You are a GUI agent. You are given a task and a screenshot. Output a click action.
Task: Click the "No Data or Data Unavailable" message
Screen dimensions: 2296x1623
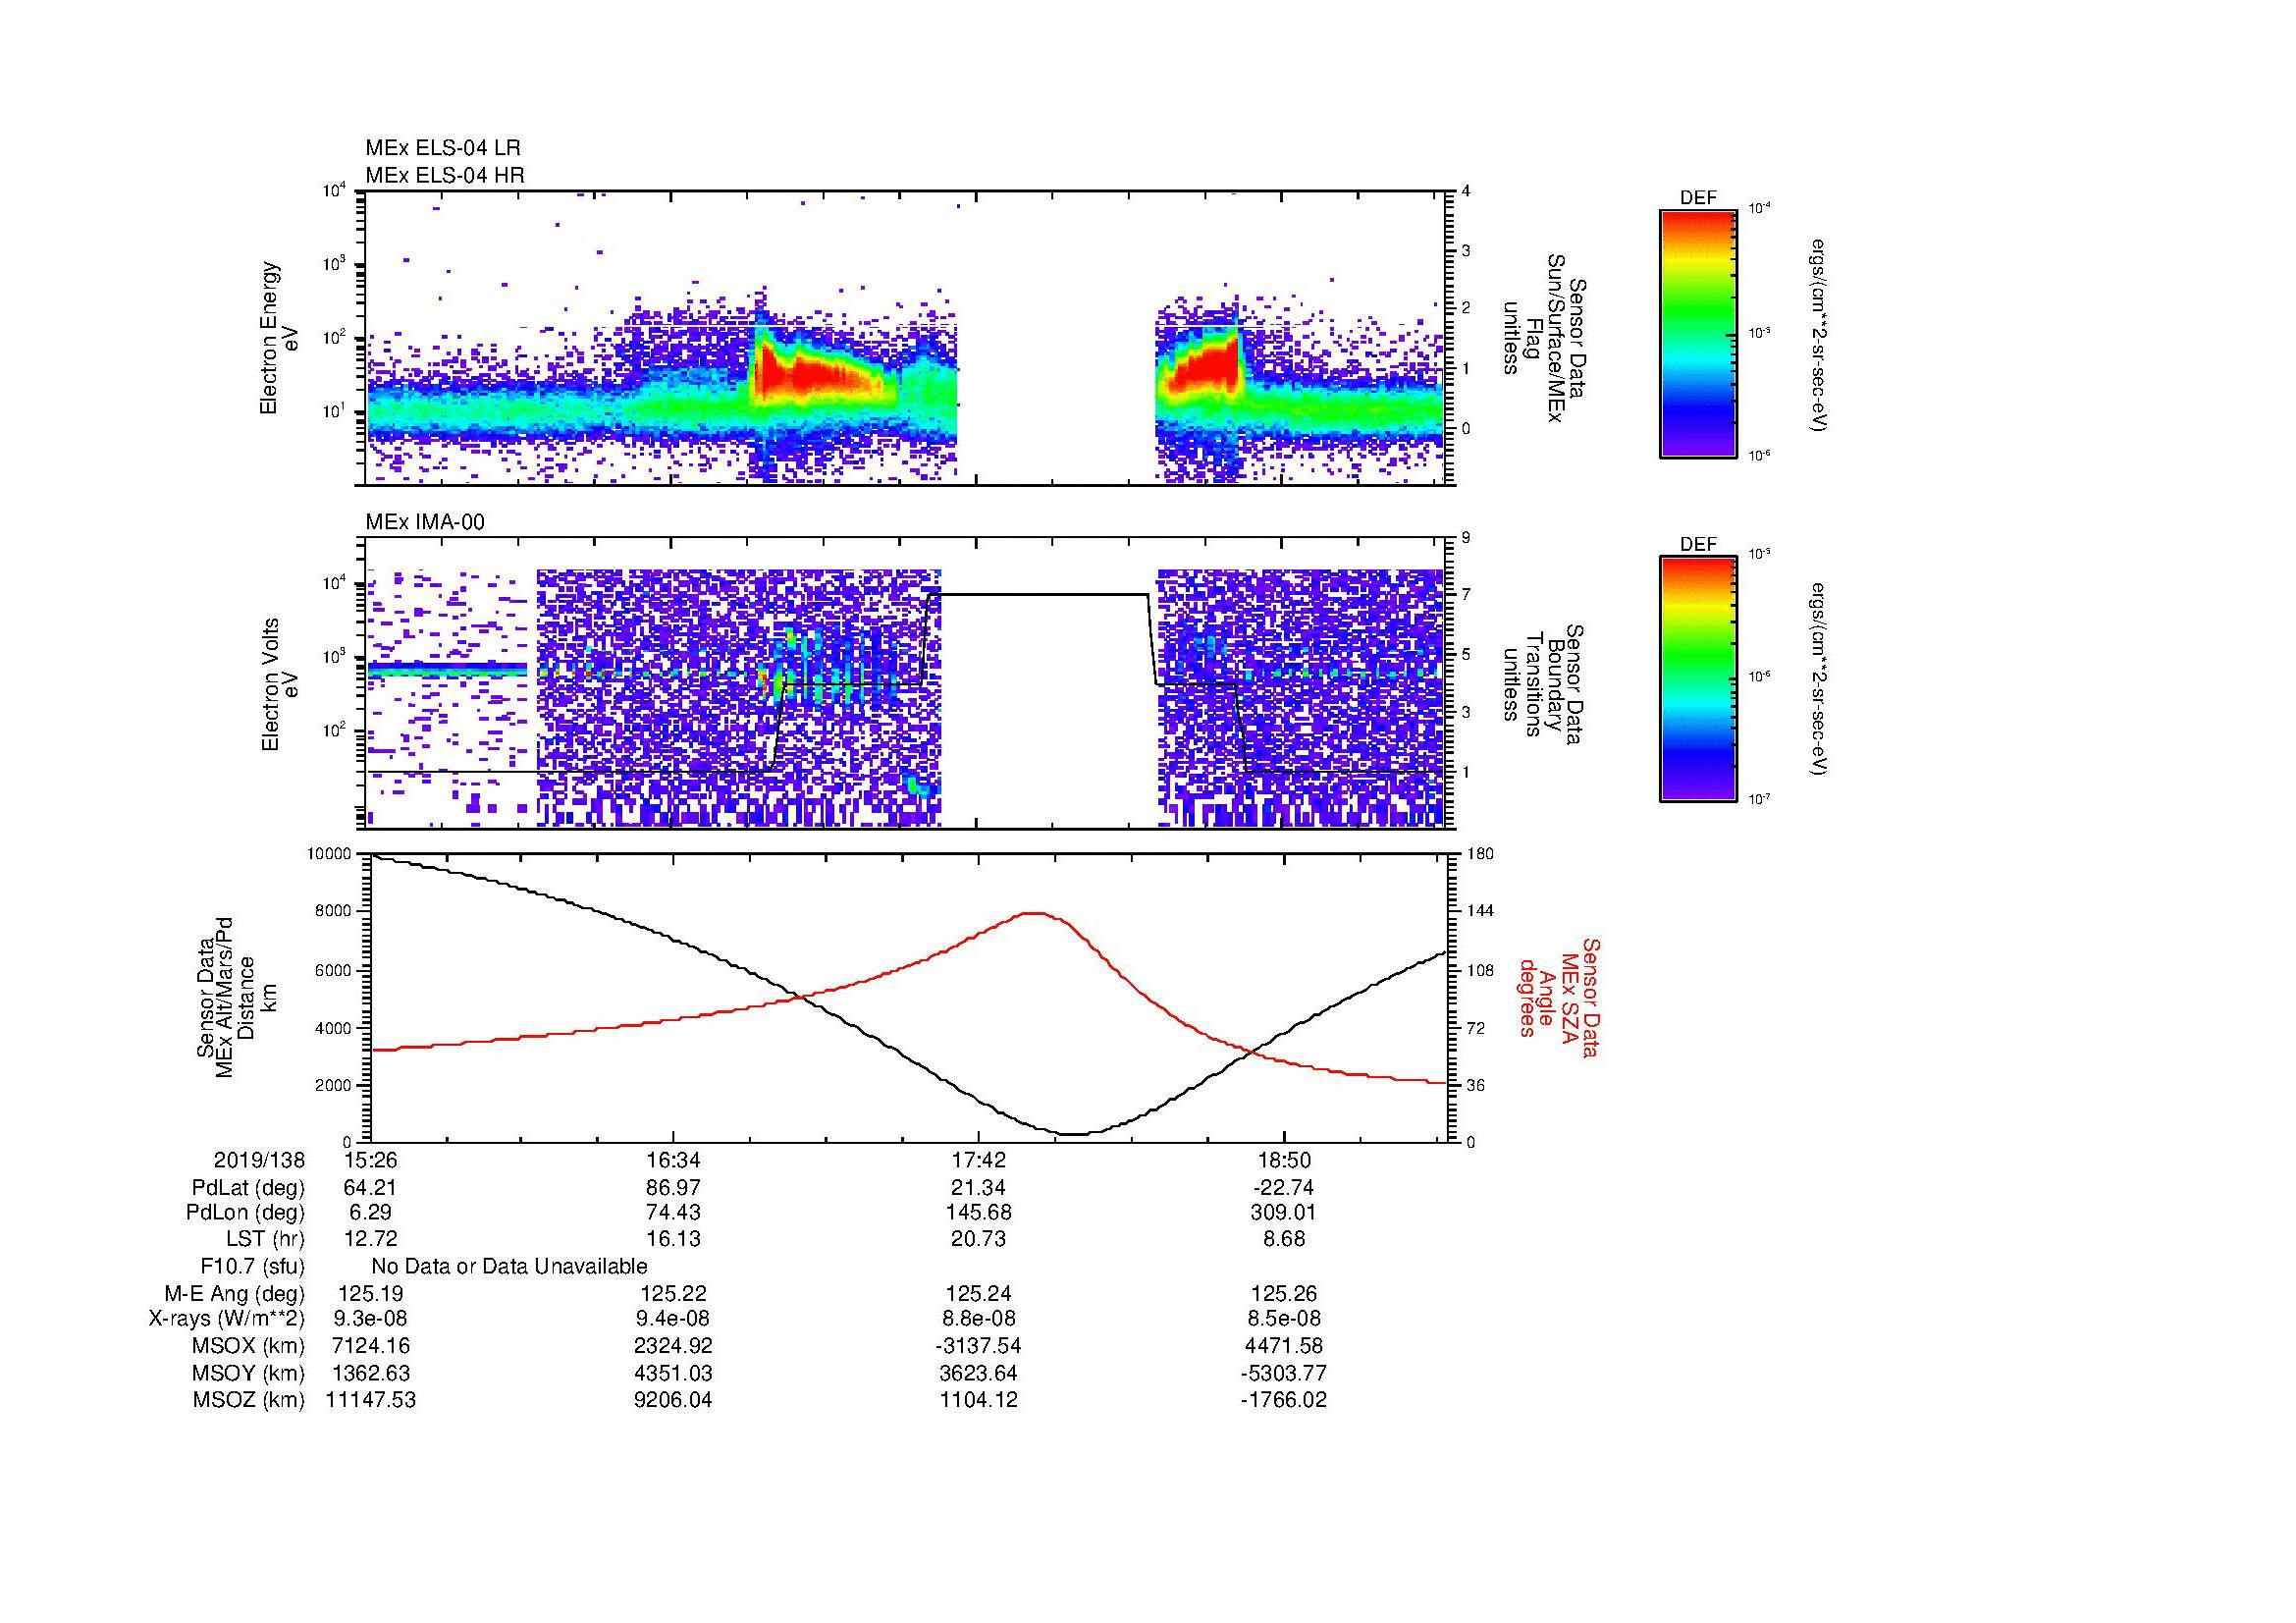pos(509,1267)
